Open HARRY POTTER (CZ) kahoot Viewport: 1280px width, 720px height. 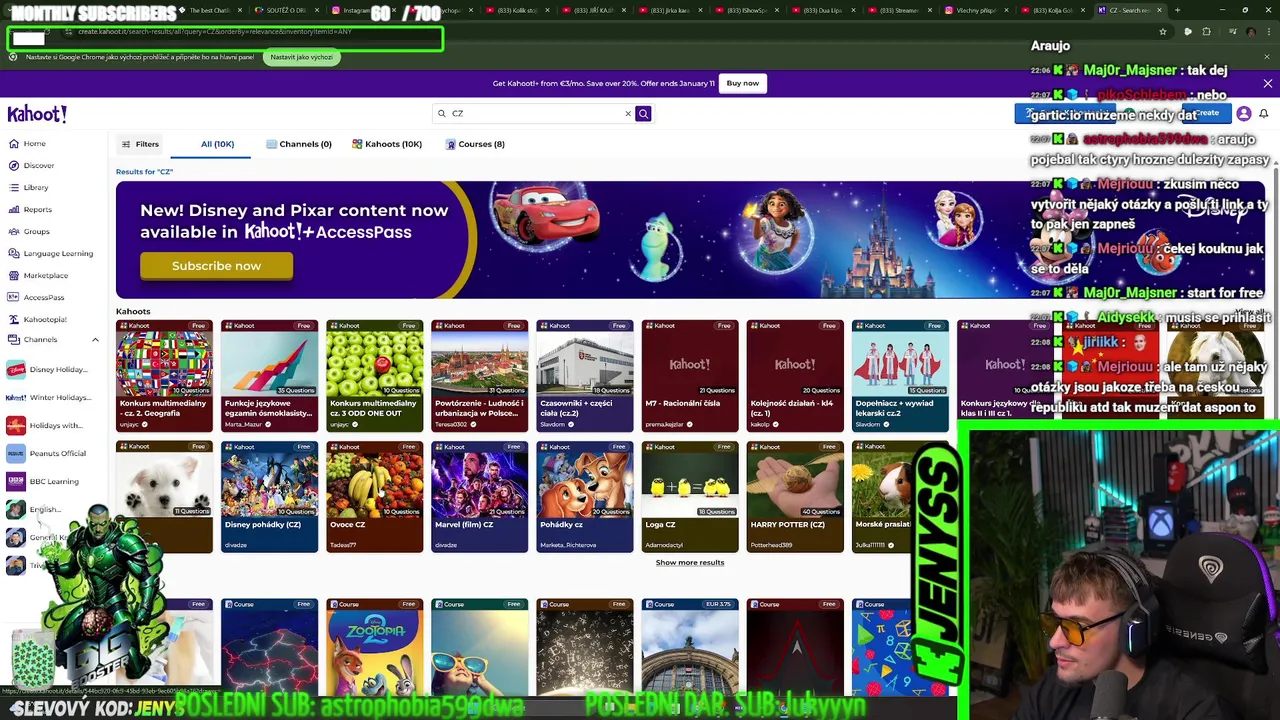[795, 496]
